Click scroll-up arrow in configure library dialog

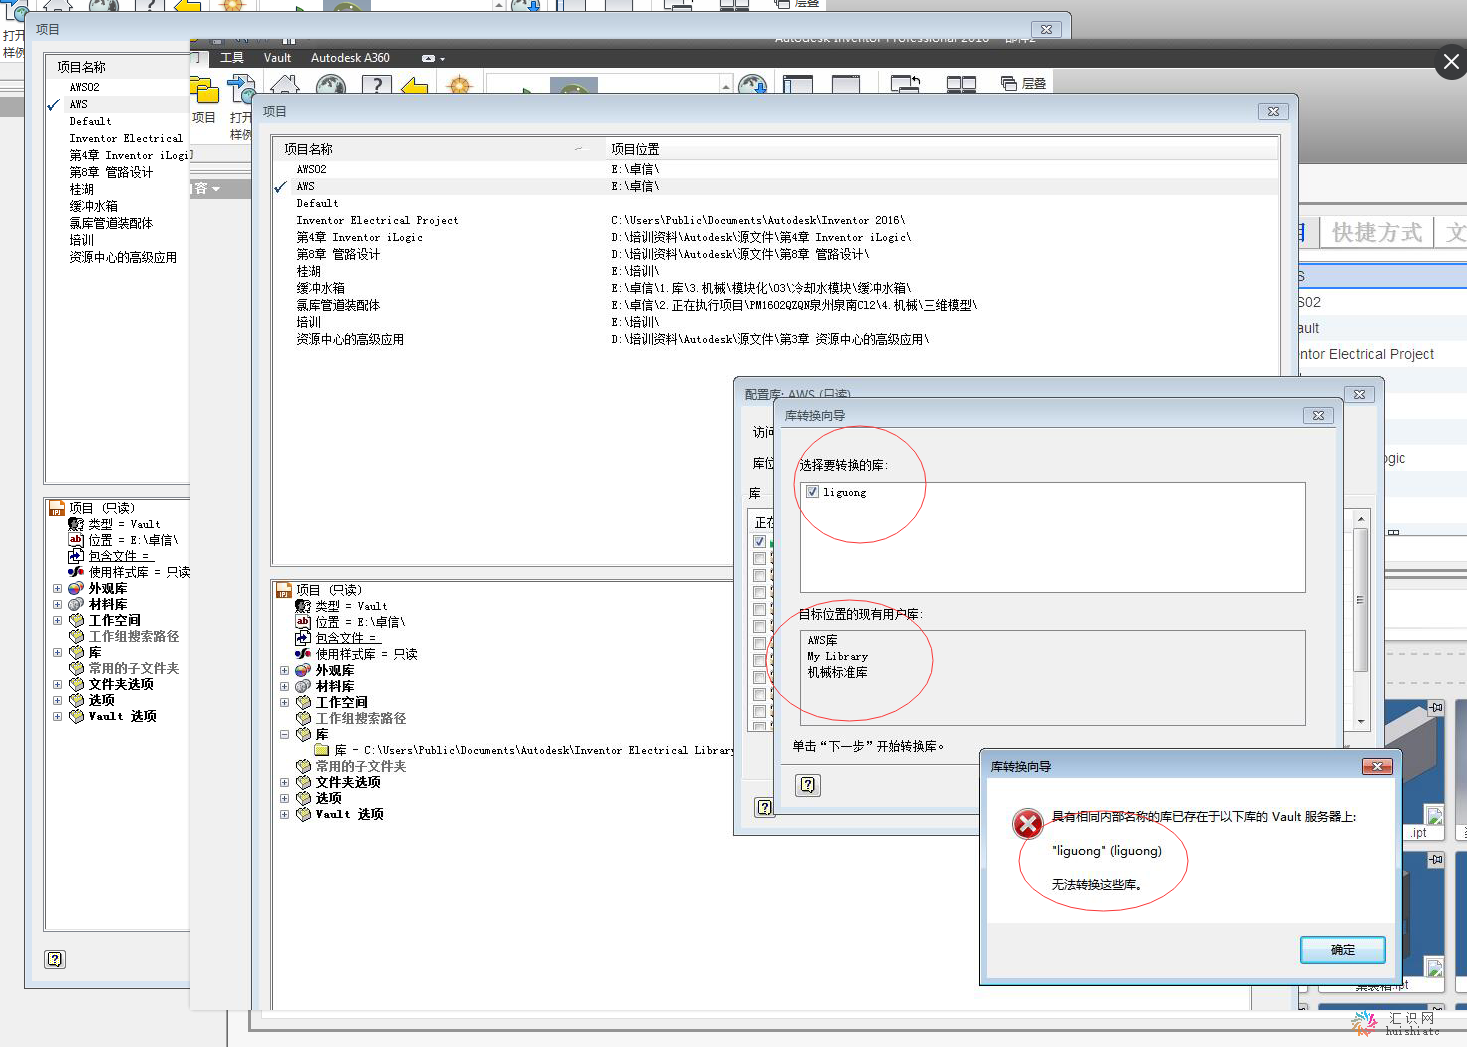point(1360,519)
